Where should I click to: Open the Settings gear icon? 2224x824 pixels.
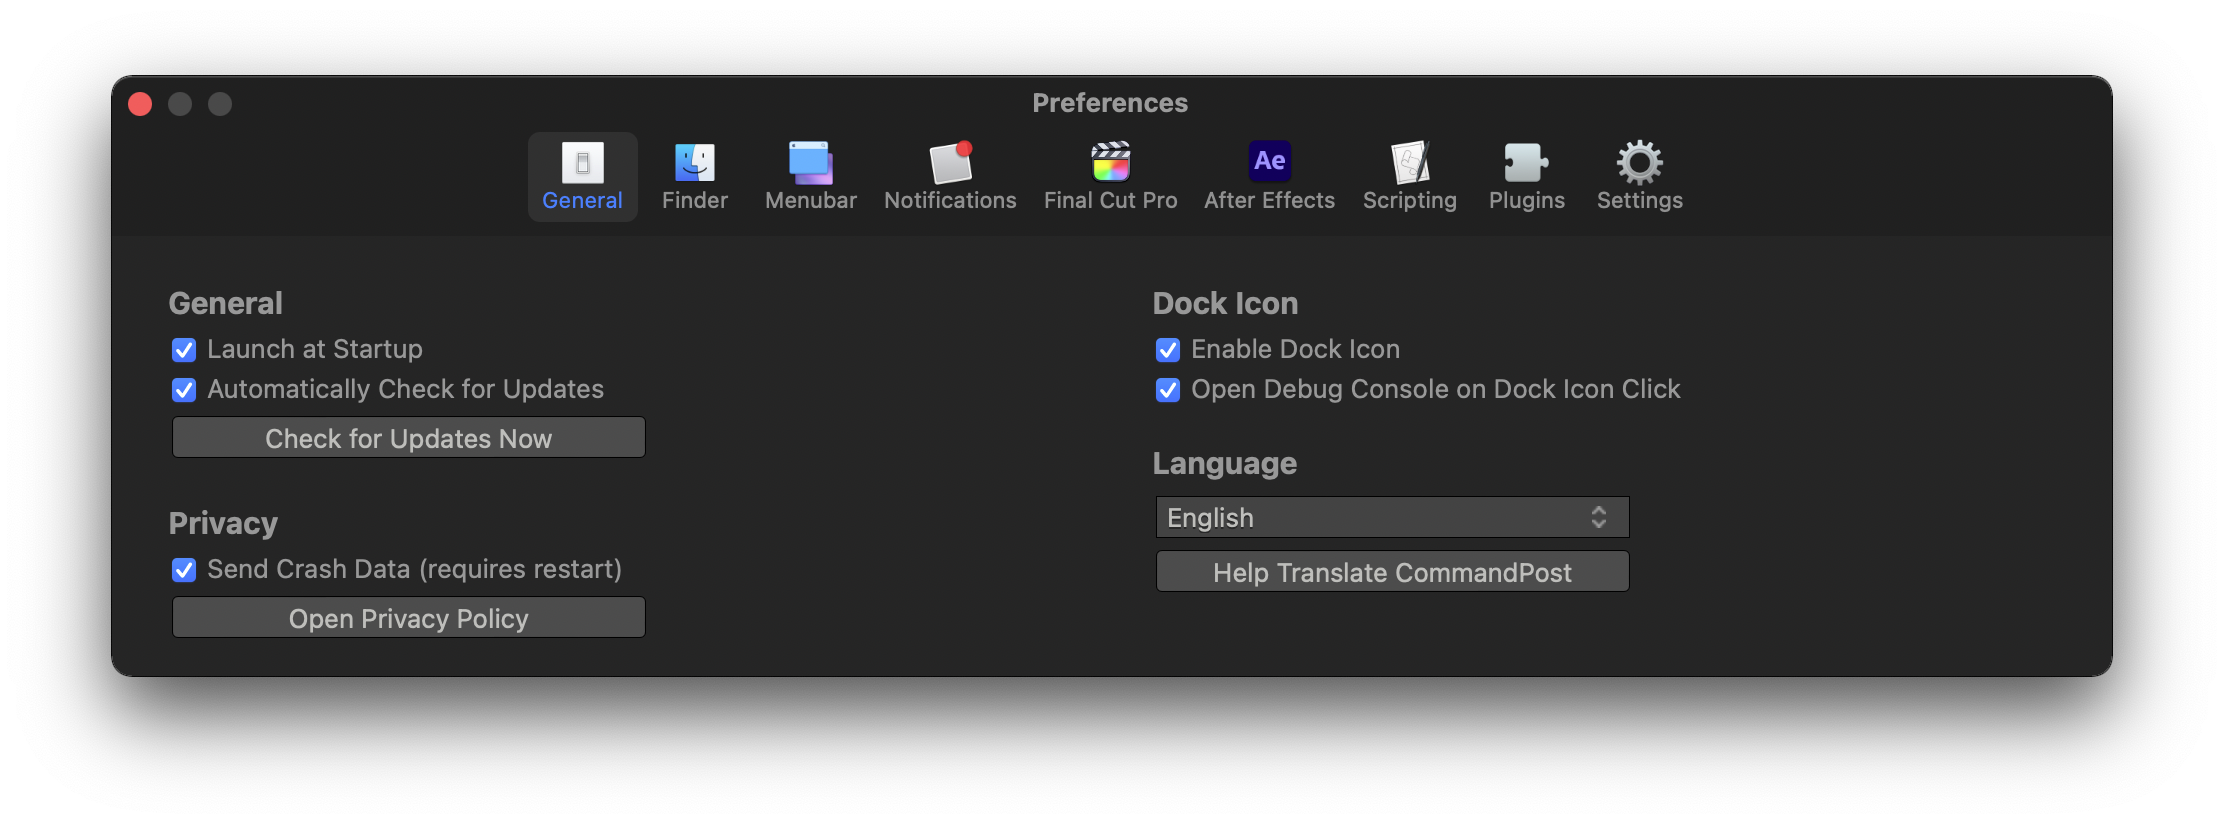click(1639, 162)
